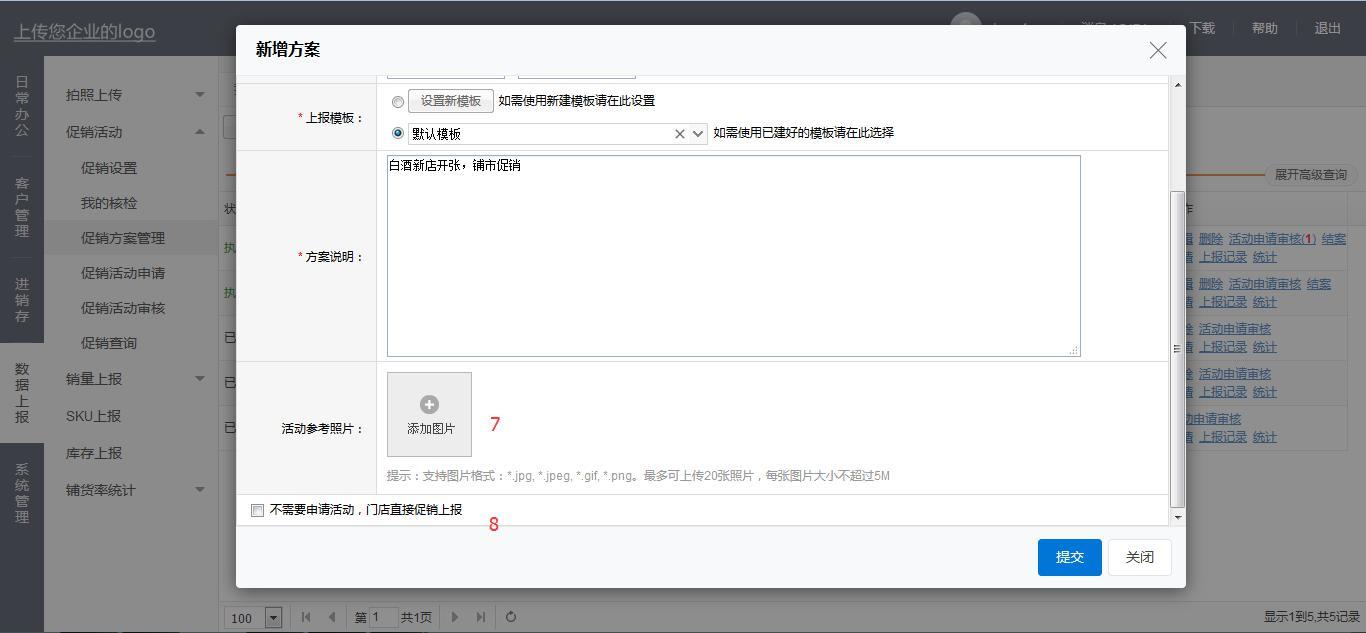Click the refresh icon in pagination bar
Screen dimensions: 1366x633
pos(511,617)
